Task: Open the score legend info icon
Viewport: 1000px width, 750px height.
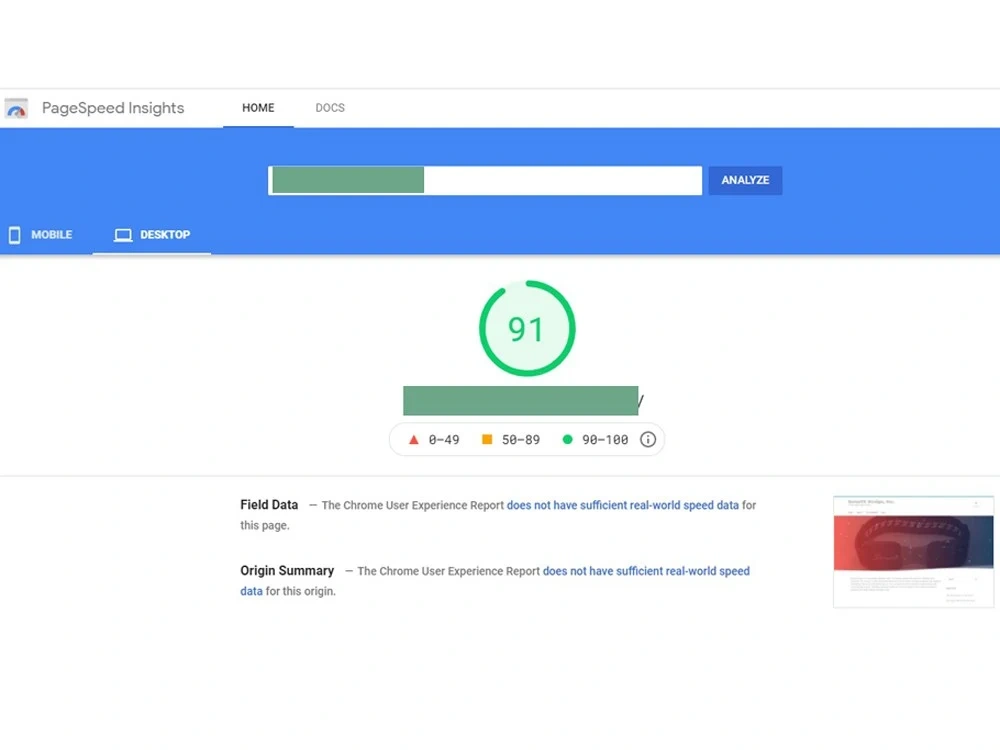Action: (648, 439)
